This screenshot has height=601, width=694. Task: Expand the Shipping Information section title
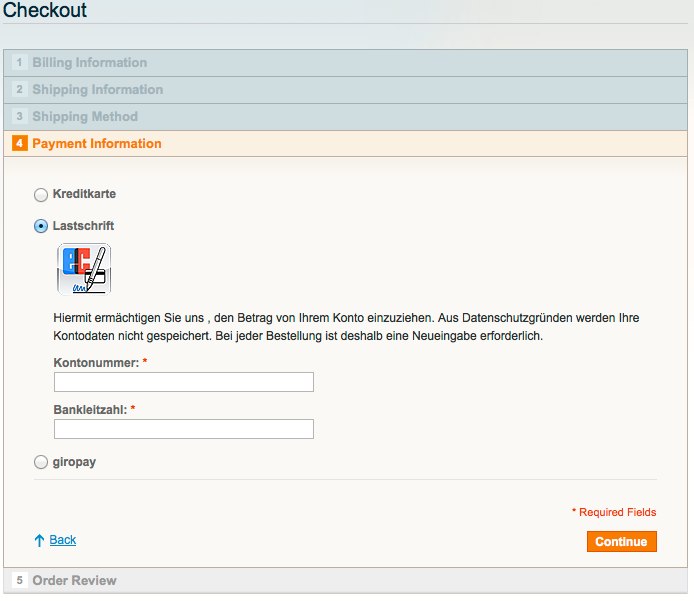98,90
